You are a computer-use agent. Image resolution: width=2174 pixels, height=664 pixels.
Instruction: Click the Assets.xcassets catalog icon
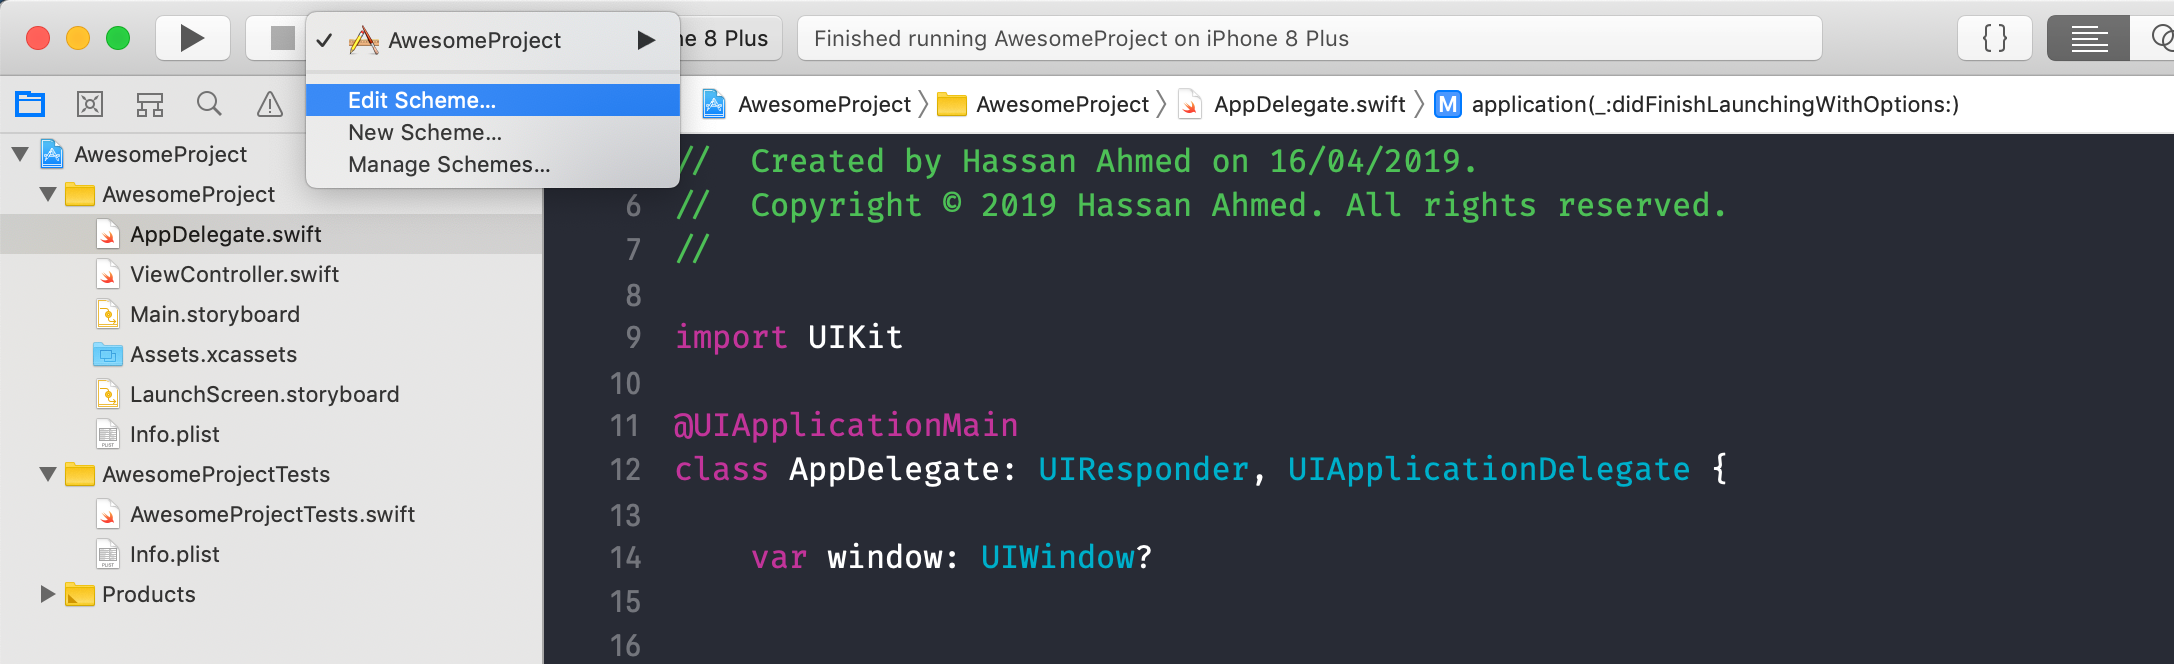(x=110, y=353)
